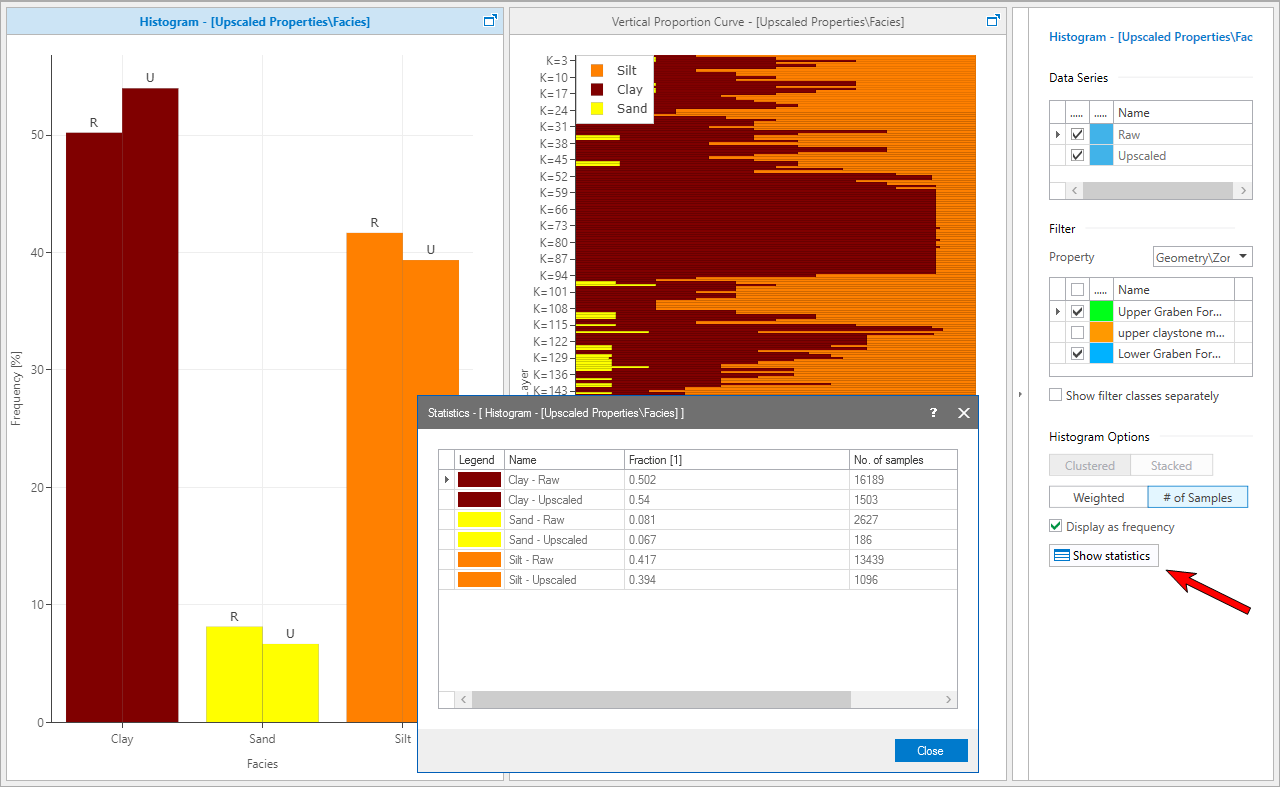This screenshot has height=787, width=1280.
Task: Maximize the Vertical Proportion Curve panel
Action: click(x=993, y=21)
